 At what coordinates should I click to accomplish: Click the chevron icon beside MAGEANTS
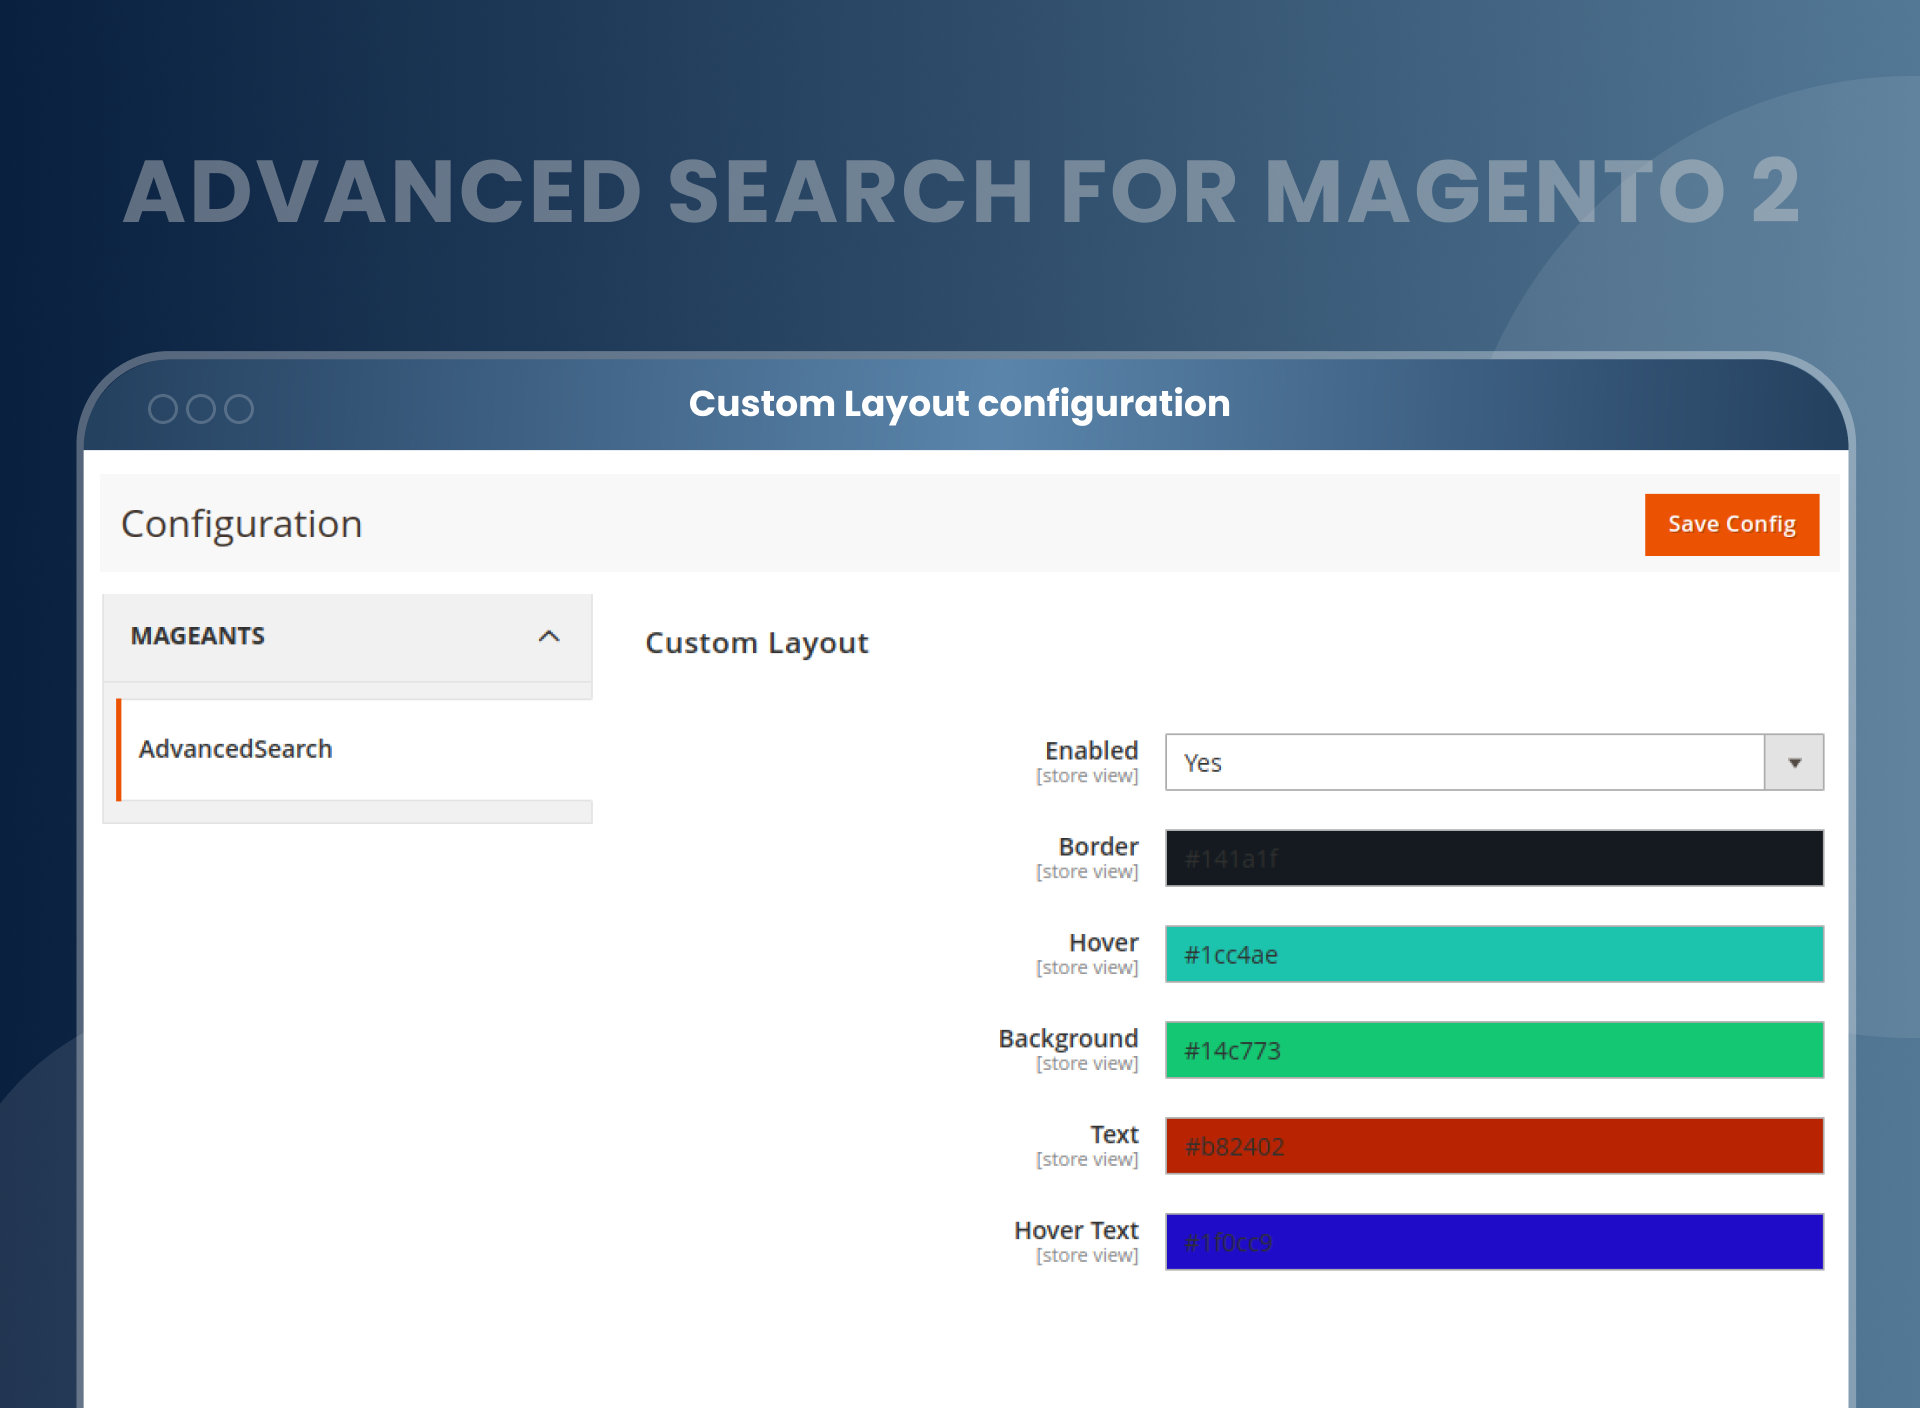pyautogui.click(x=548, y=637)
